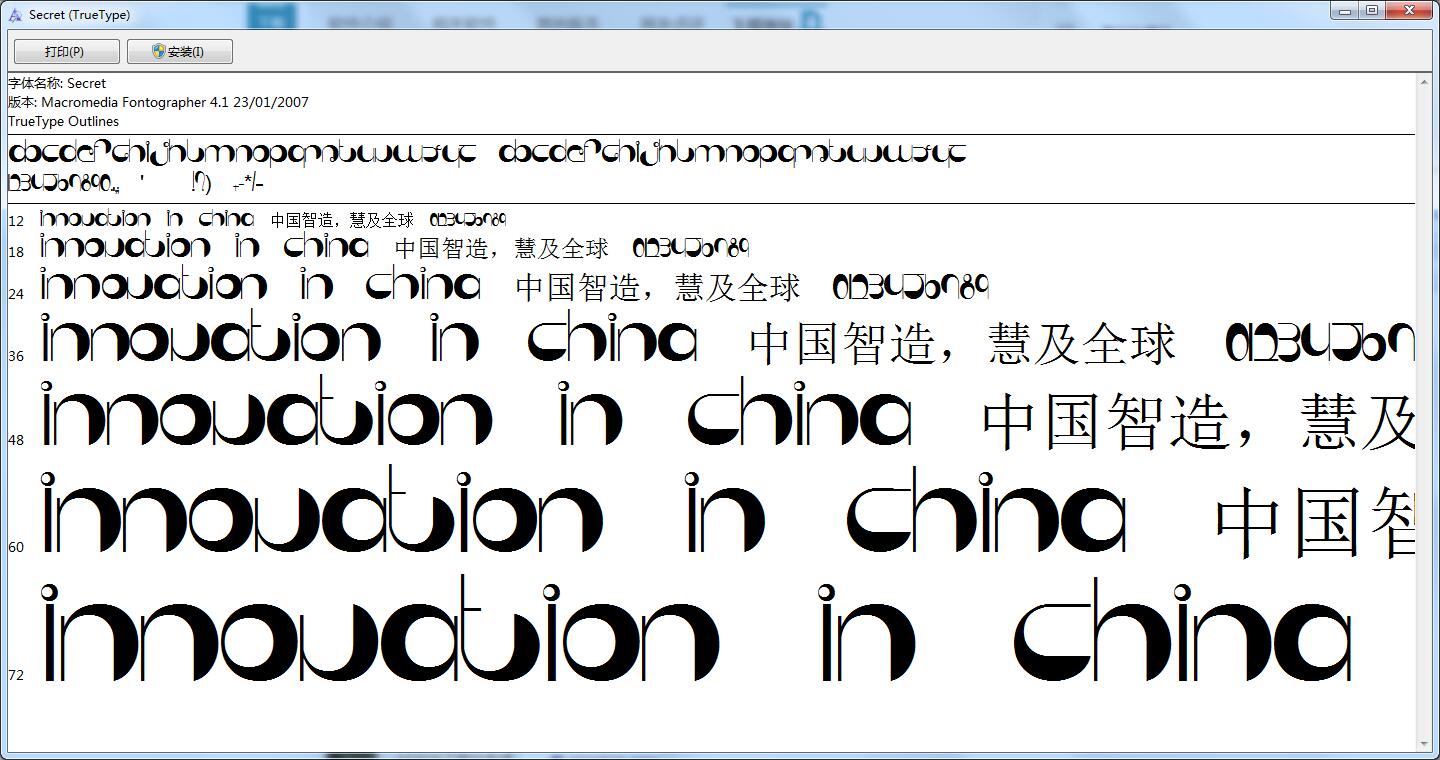Click the 字体名称: Secret font name line

point(57,83)
